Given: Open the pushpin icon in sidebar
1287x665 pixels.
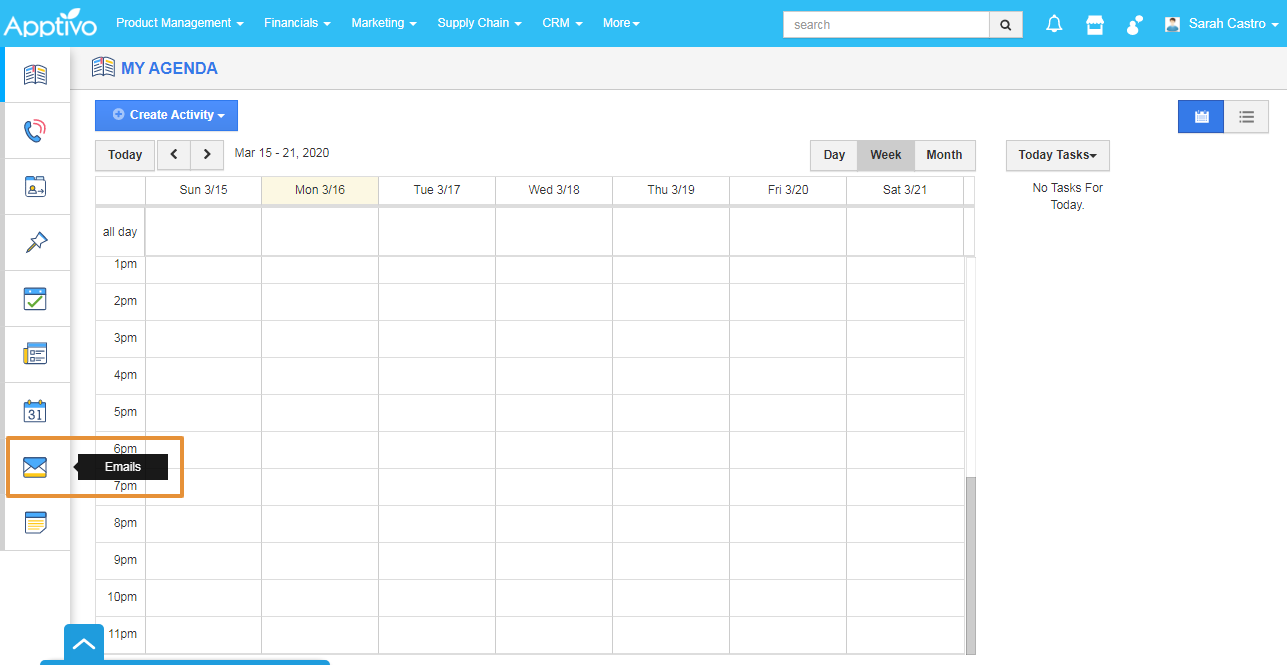Looking at the screenshot, I should coord(35,243).
